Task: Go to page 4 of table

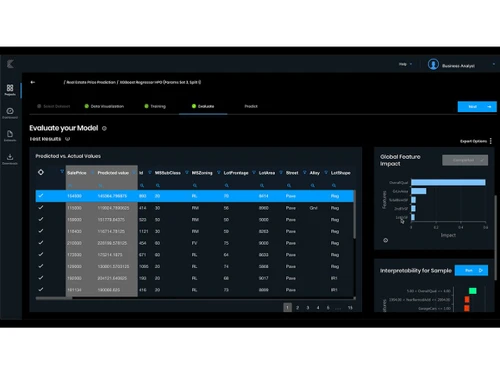Action: click(x=318, y=307)
